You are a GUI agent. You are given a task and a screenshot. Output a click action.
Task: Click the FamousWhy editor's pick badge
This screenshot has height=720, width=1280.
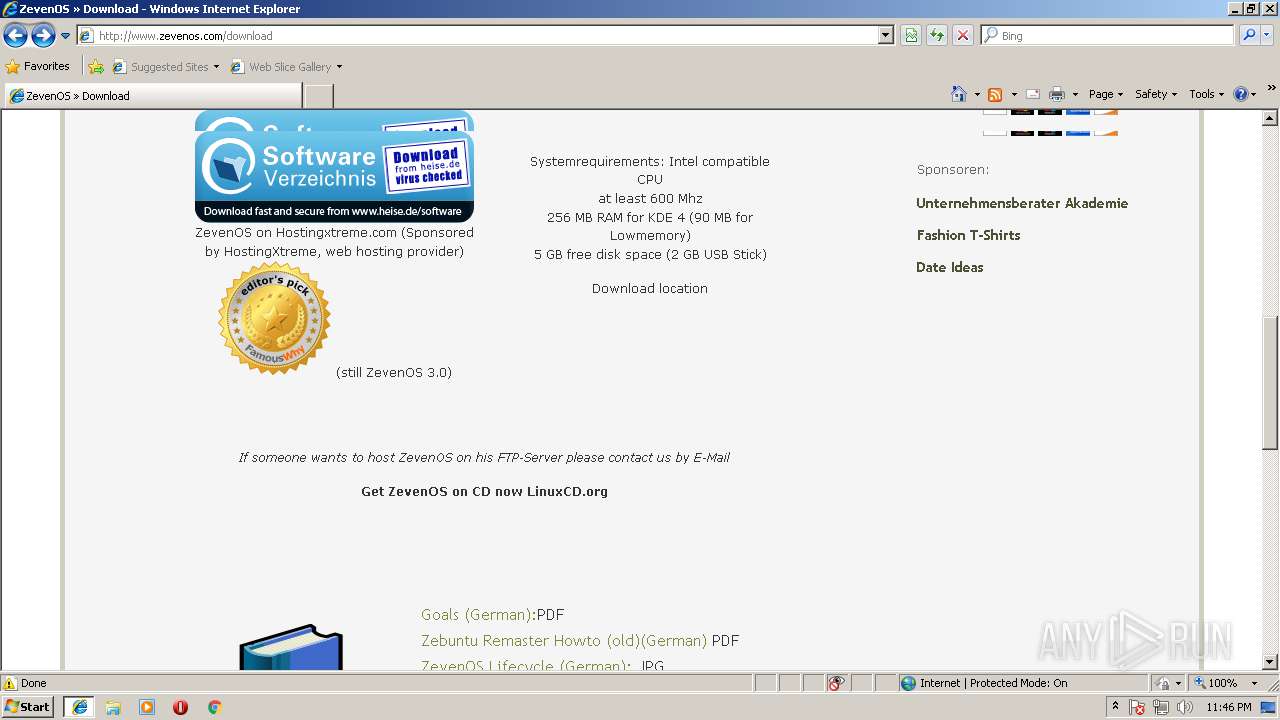[274, 318]
